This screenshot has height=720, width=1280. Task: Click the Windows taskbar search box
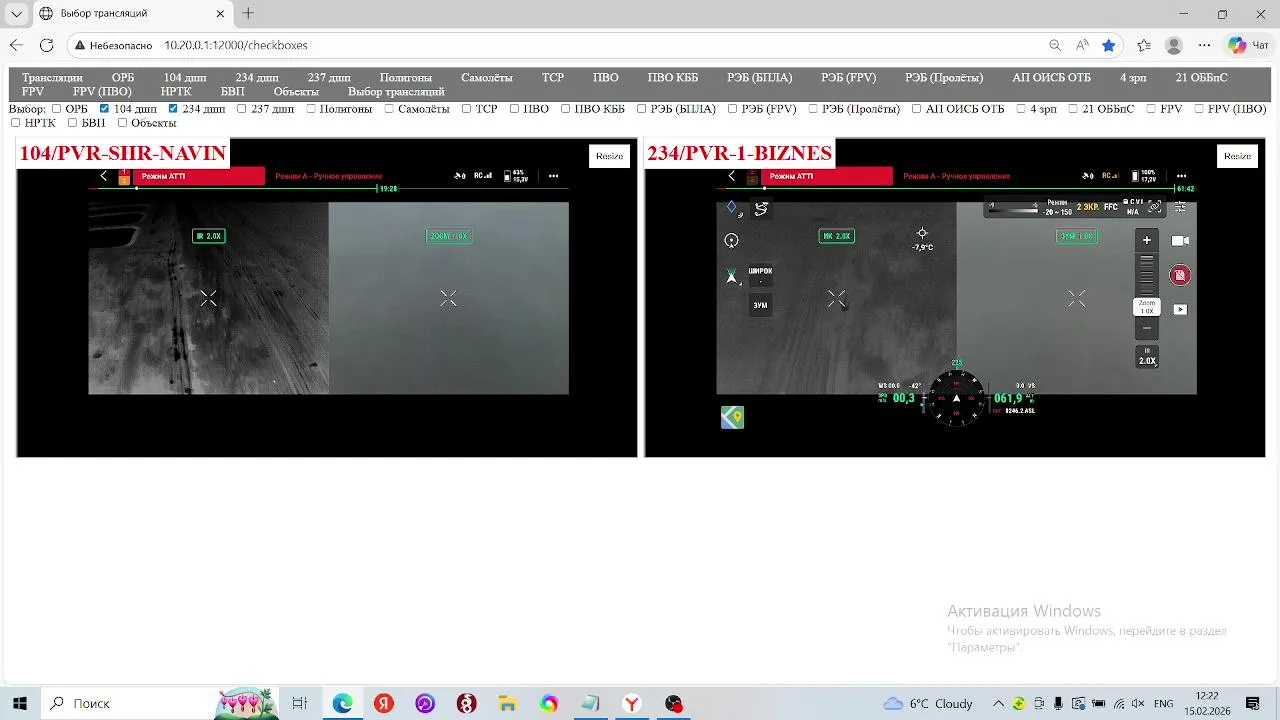(x=128, y=703)
